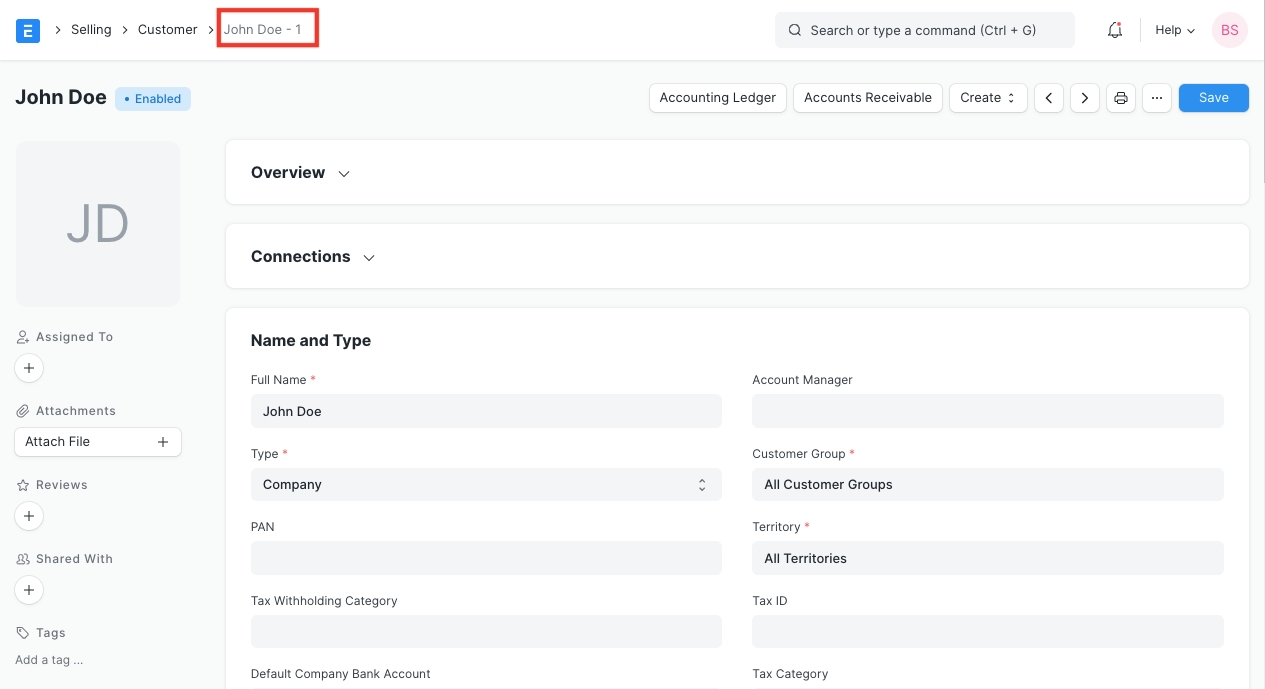Image resolution: width=1265 pixels, height=689 pixels.
Task: Open the Accounting Ledger report
Action: click(x=717, y=98)
